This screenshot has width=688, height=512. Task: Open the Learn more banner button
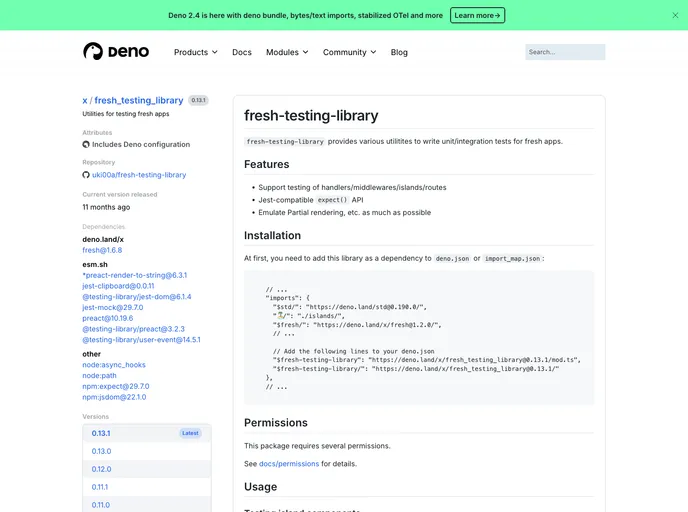pos(477,15)
